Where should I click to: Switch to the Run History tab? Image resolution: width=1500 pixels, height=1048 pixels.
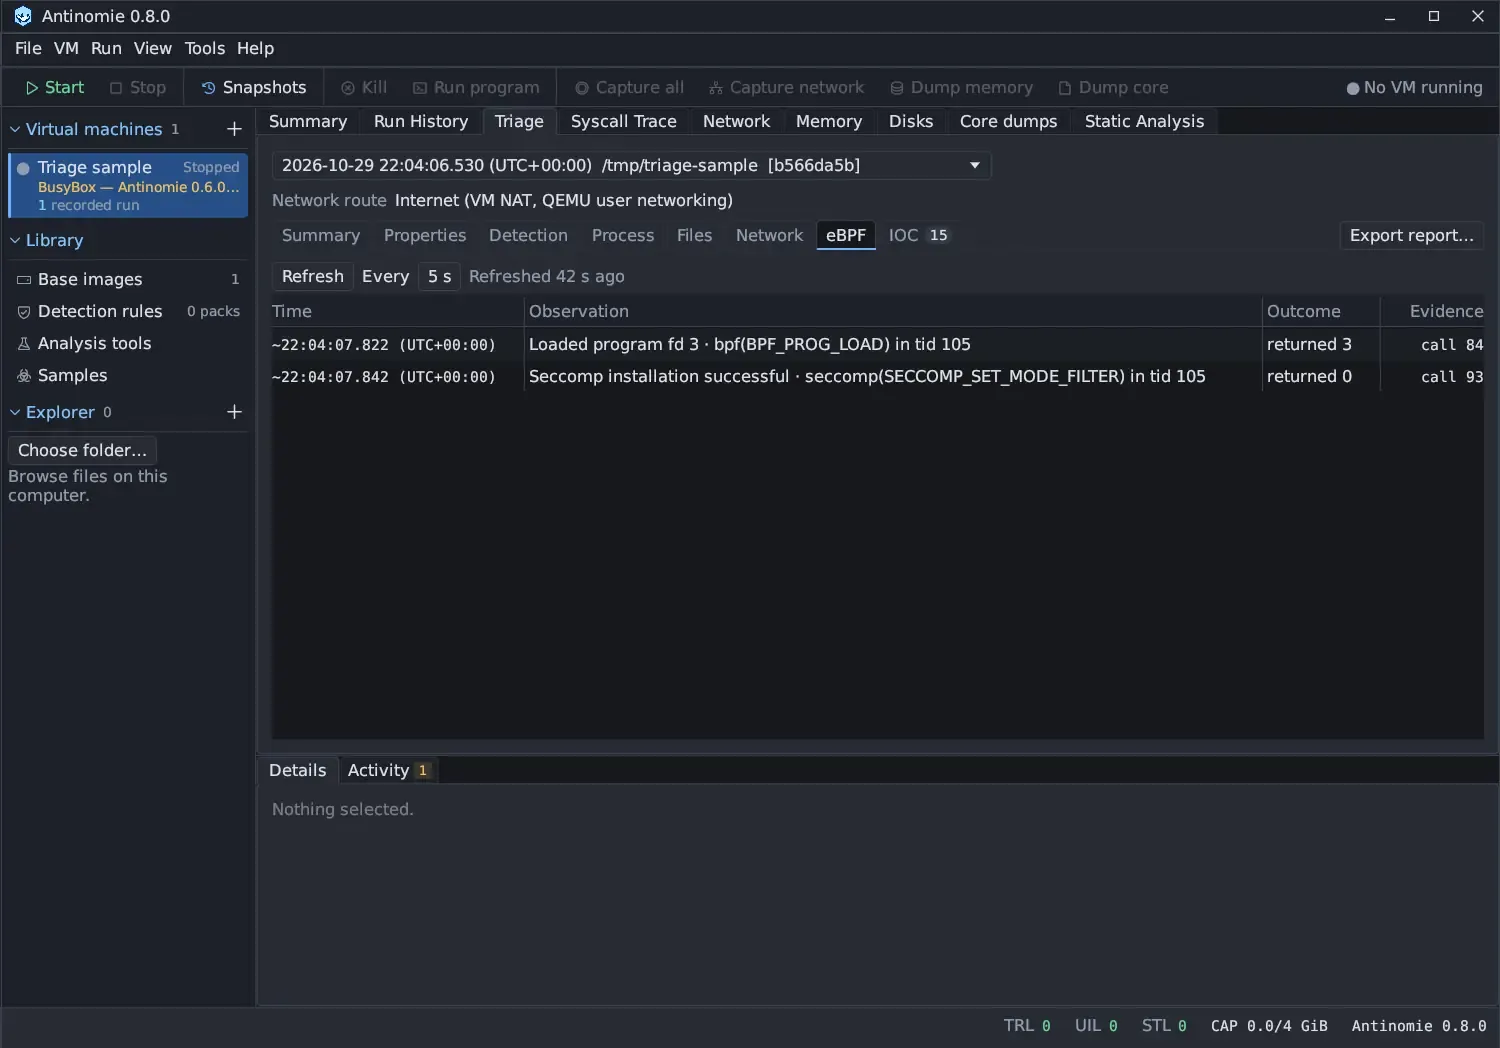pyautogui.click(x=421, y=121)
